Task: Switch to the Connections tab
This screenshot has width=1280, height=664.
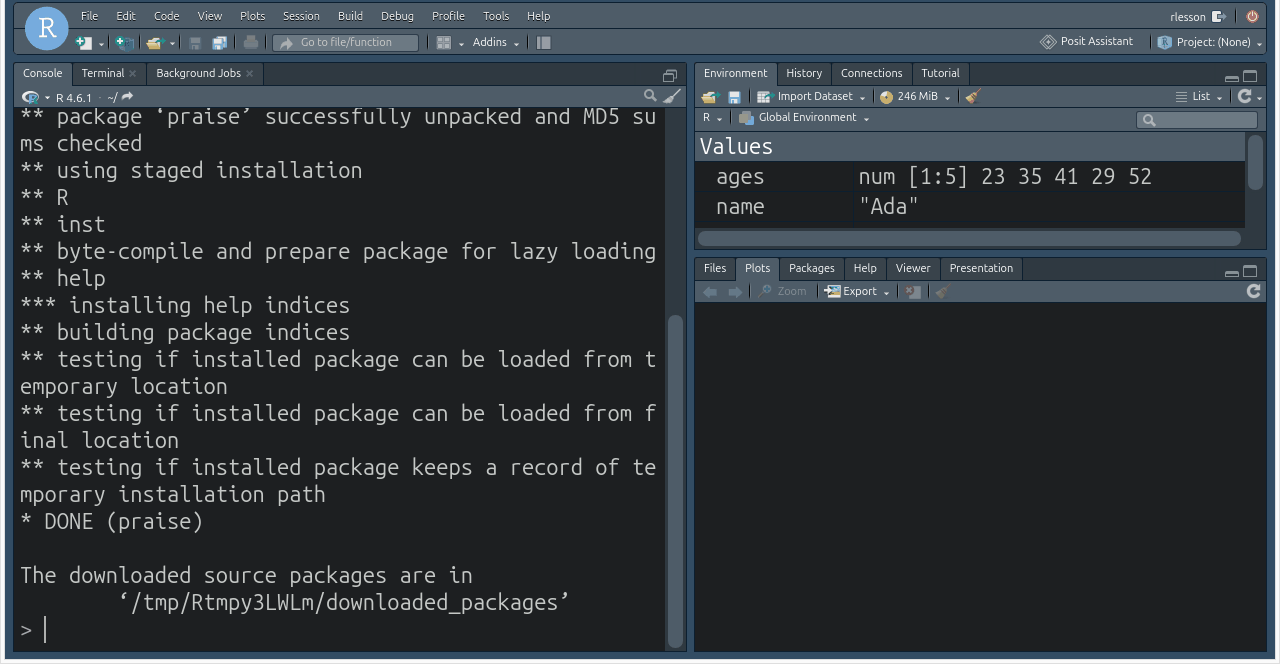Action: (871, 74)
